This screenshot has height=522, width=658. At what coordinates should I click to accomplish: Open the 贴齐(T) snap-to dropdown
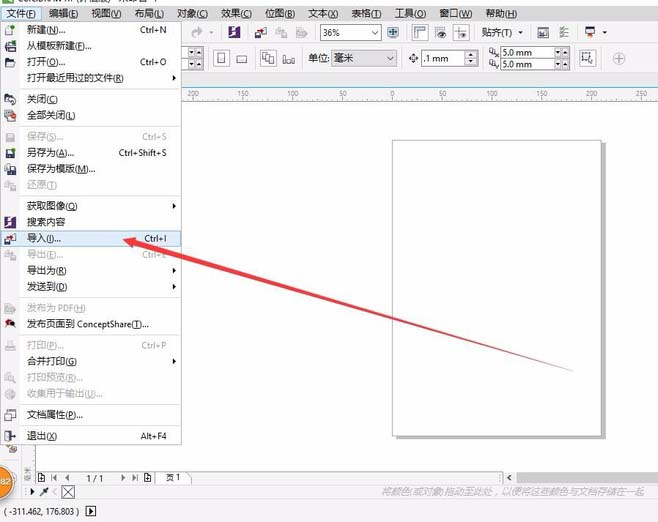(502, 32)
